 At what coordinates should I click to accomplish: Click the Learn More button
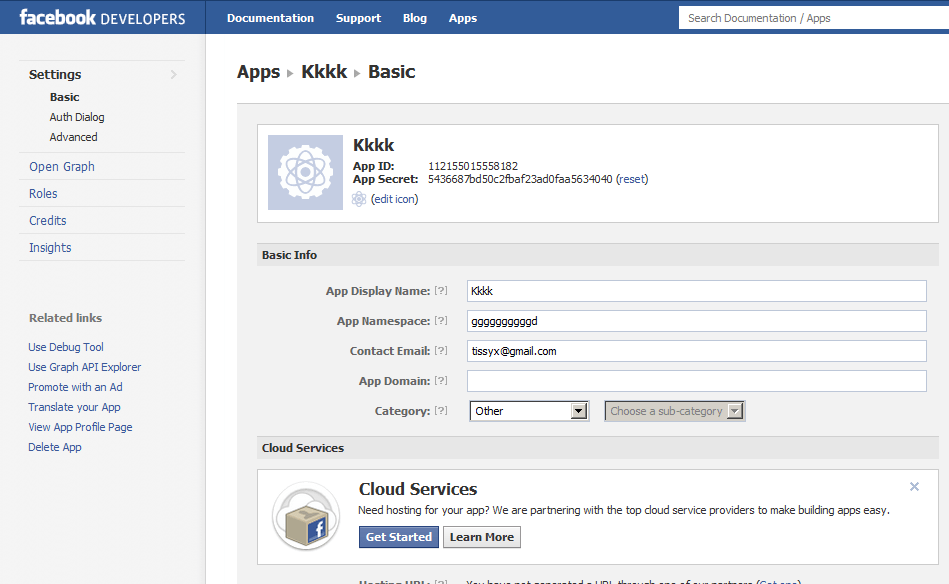(x=482, y=537)
